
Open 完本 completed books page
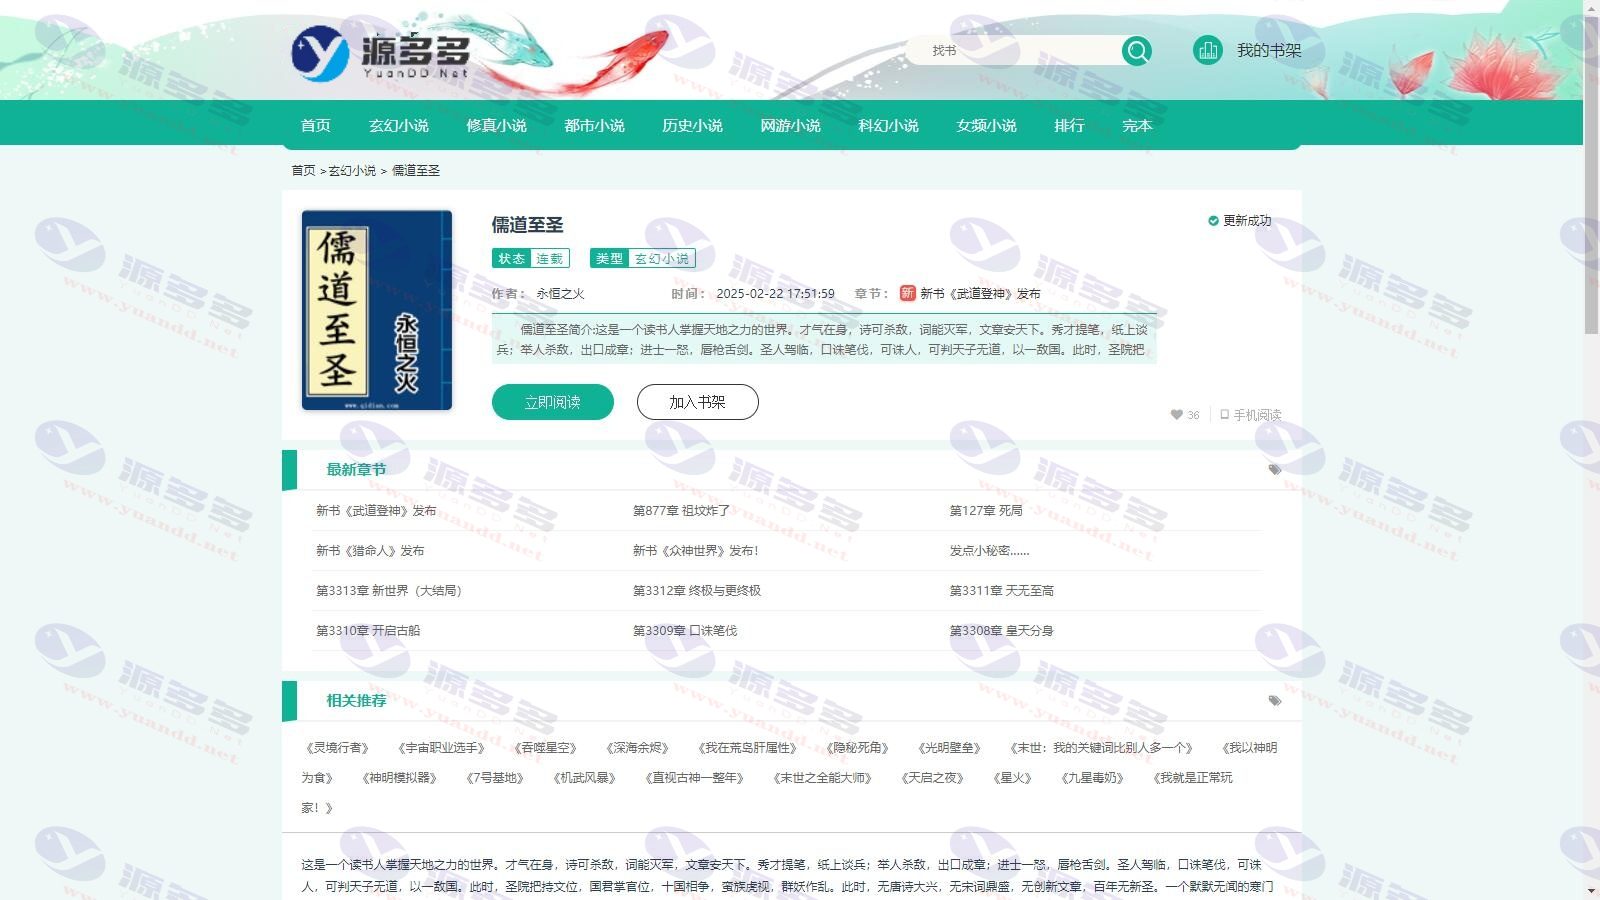pyautogui.click(x=1138, y=125)
